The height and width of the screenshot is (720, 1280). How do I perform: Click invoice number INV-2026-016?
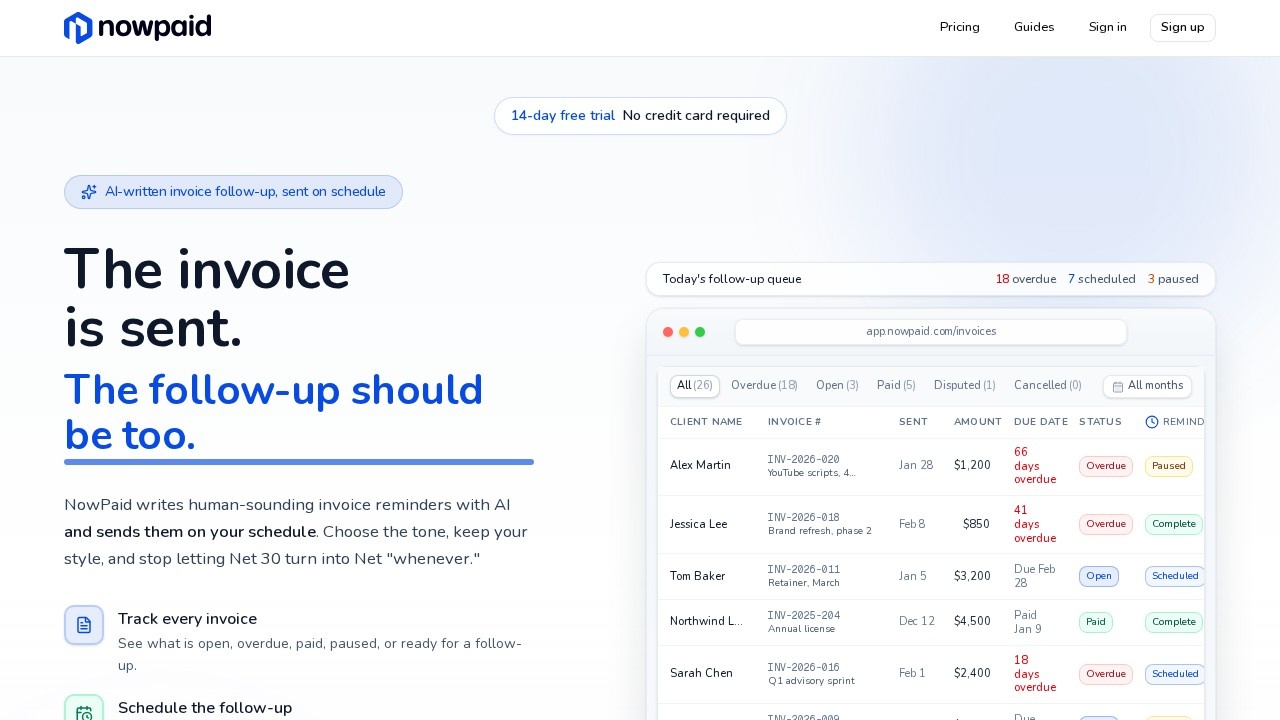pos(804,668)
